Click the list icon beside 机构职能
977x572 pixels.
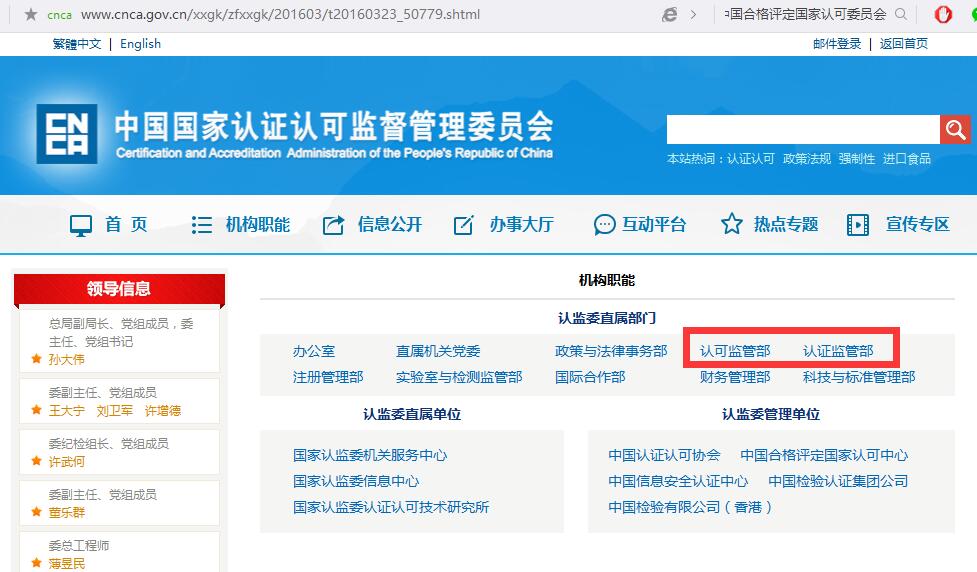[x=202, y=224]
